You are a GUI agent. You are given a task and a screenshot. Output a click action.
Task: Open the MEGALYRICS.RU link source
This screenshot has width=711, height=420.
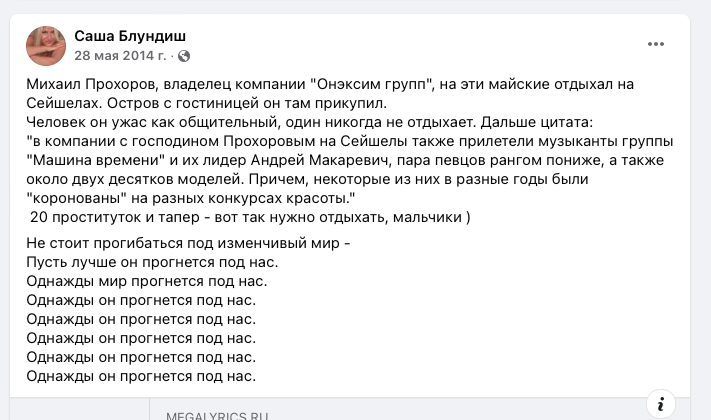coord(217,415)
